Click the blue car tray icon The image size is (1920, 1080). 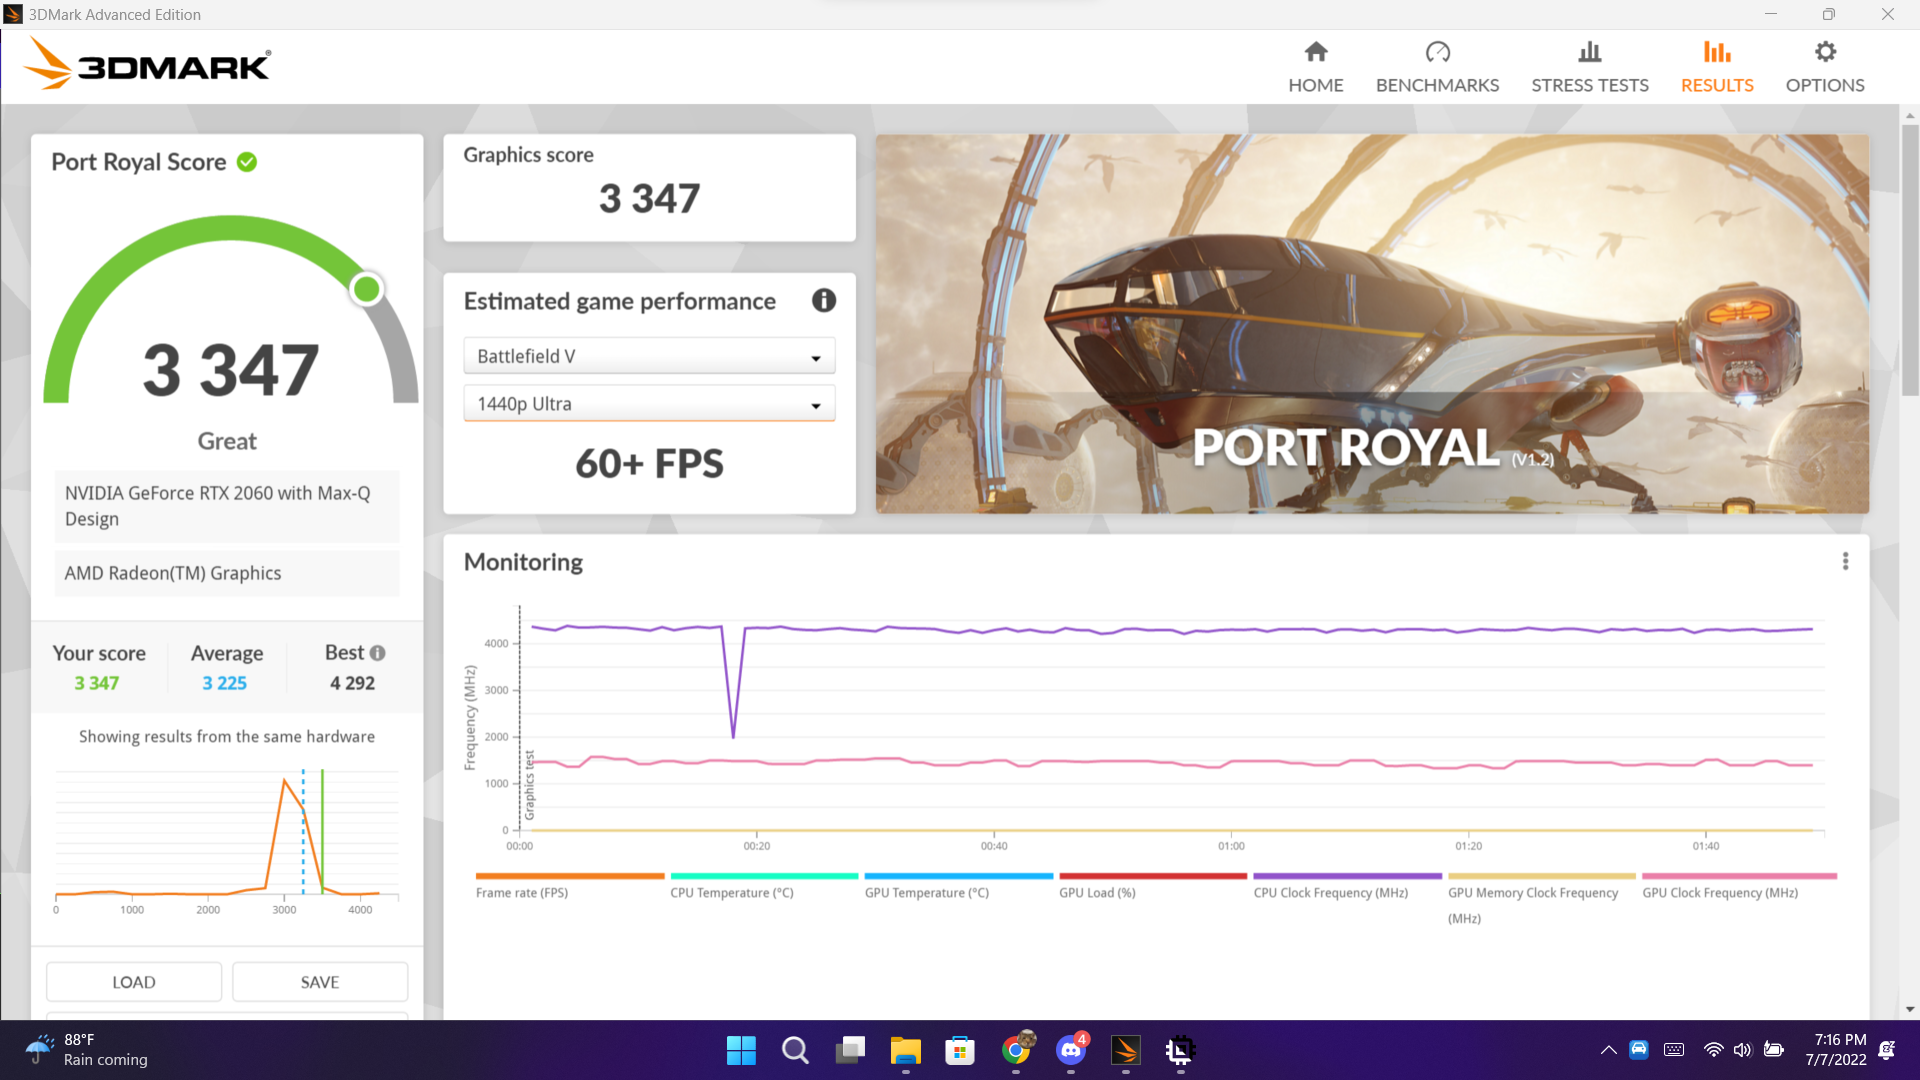(1639, 1050)
